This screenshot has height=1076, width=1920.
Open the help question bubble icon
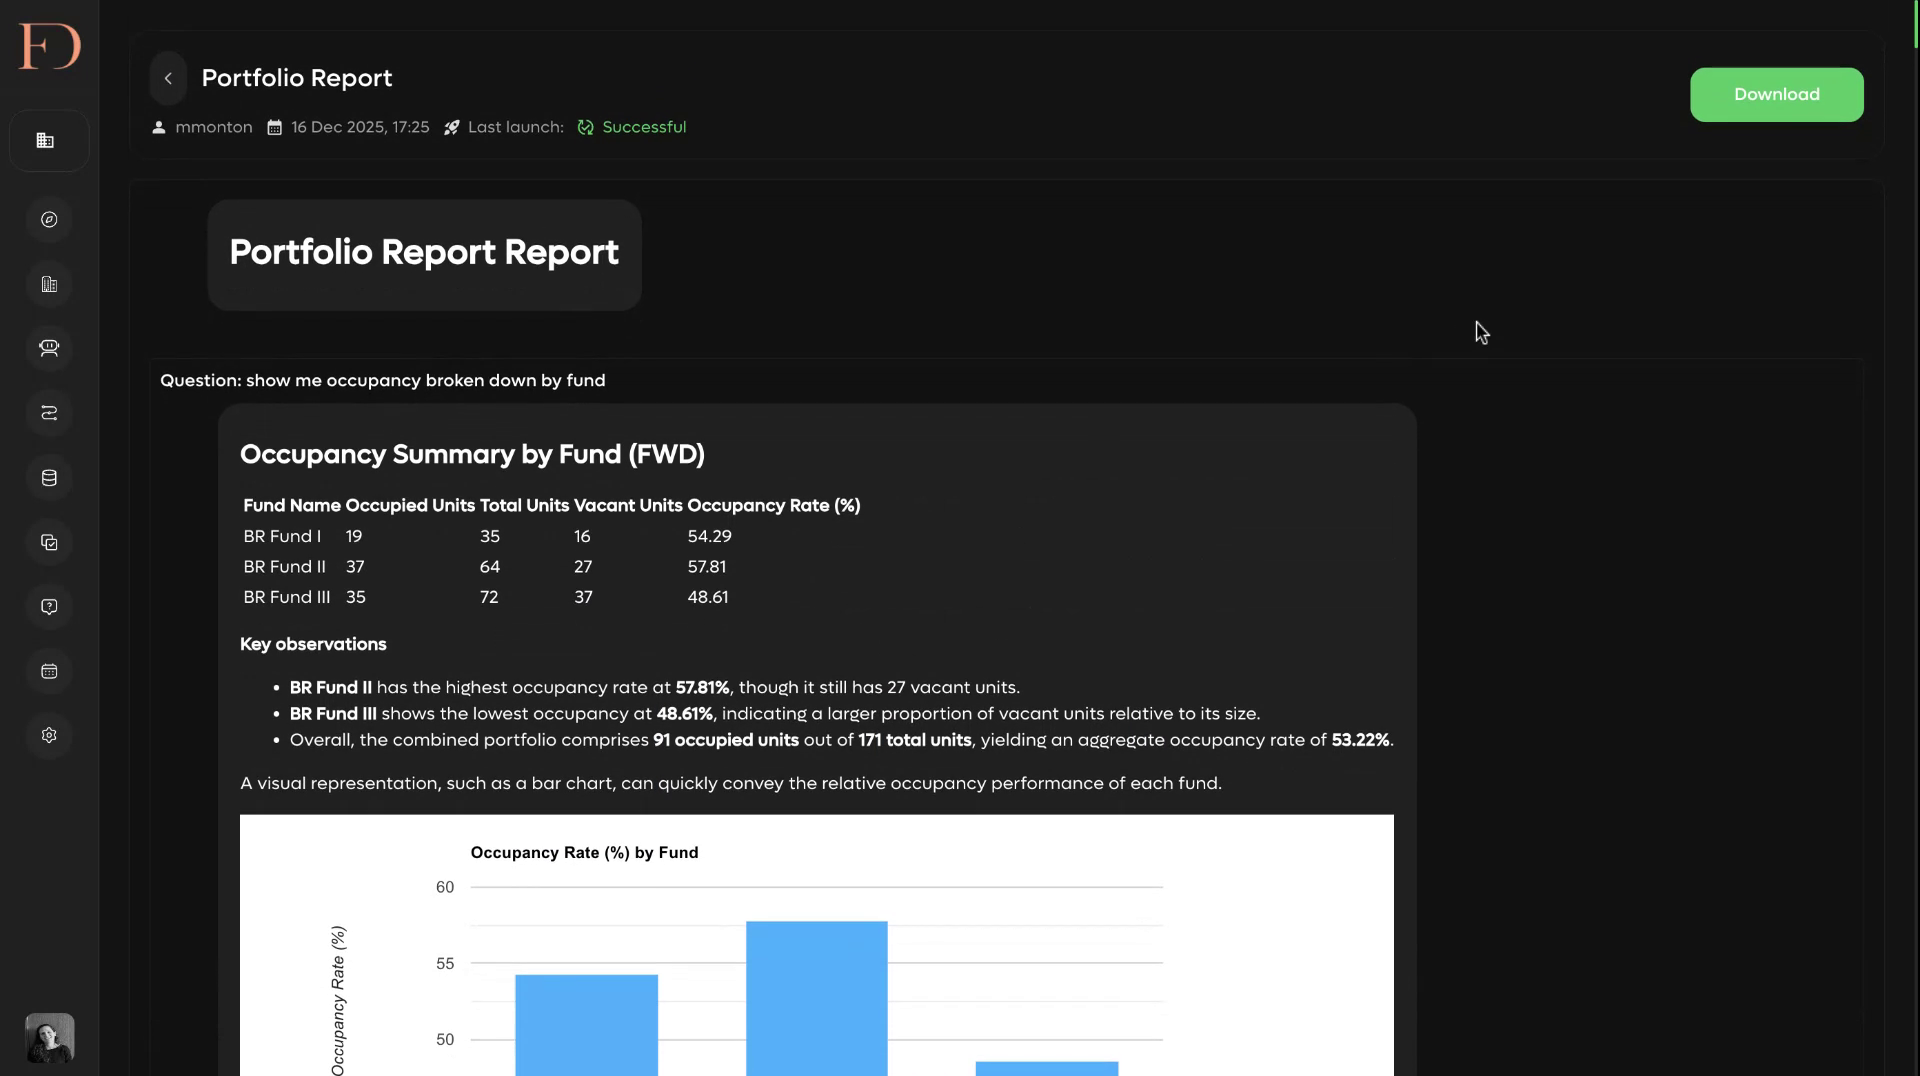pyautogui.click(x=49, y=607)
